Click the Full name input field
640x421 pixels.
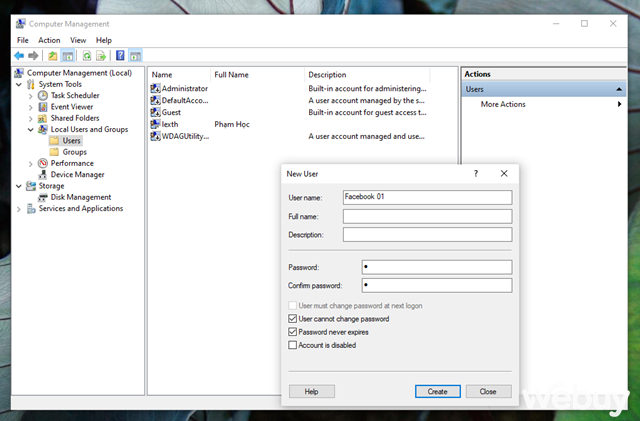[x=427, y=216]
